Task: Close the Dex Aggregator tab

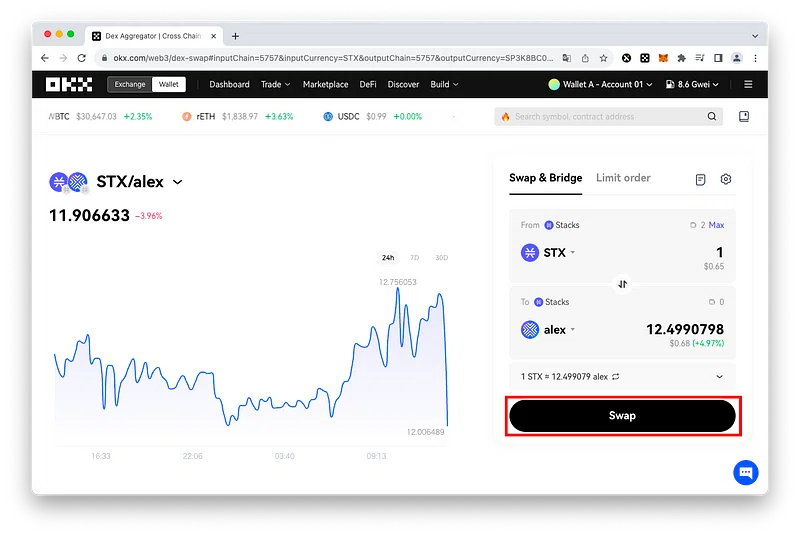Action: coord(214,36)
